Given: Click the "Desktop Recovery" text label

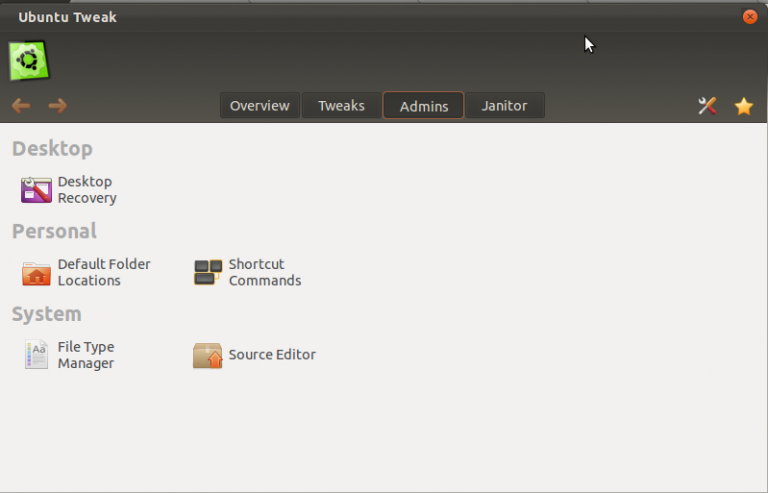Looking at the screenshot, I should (87, 190).
